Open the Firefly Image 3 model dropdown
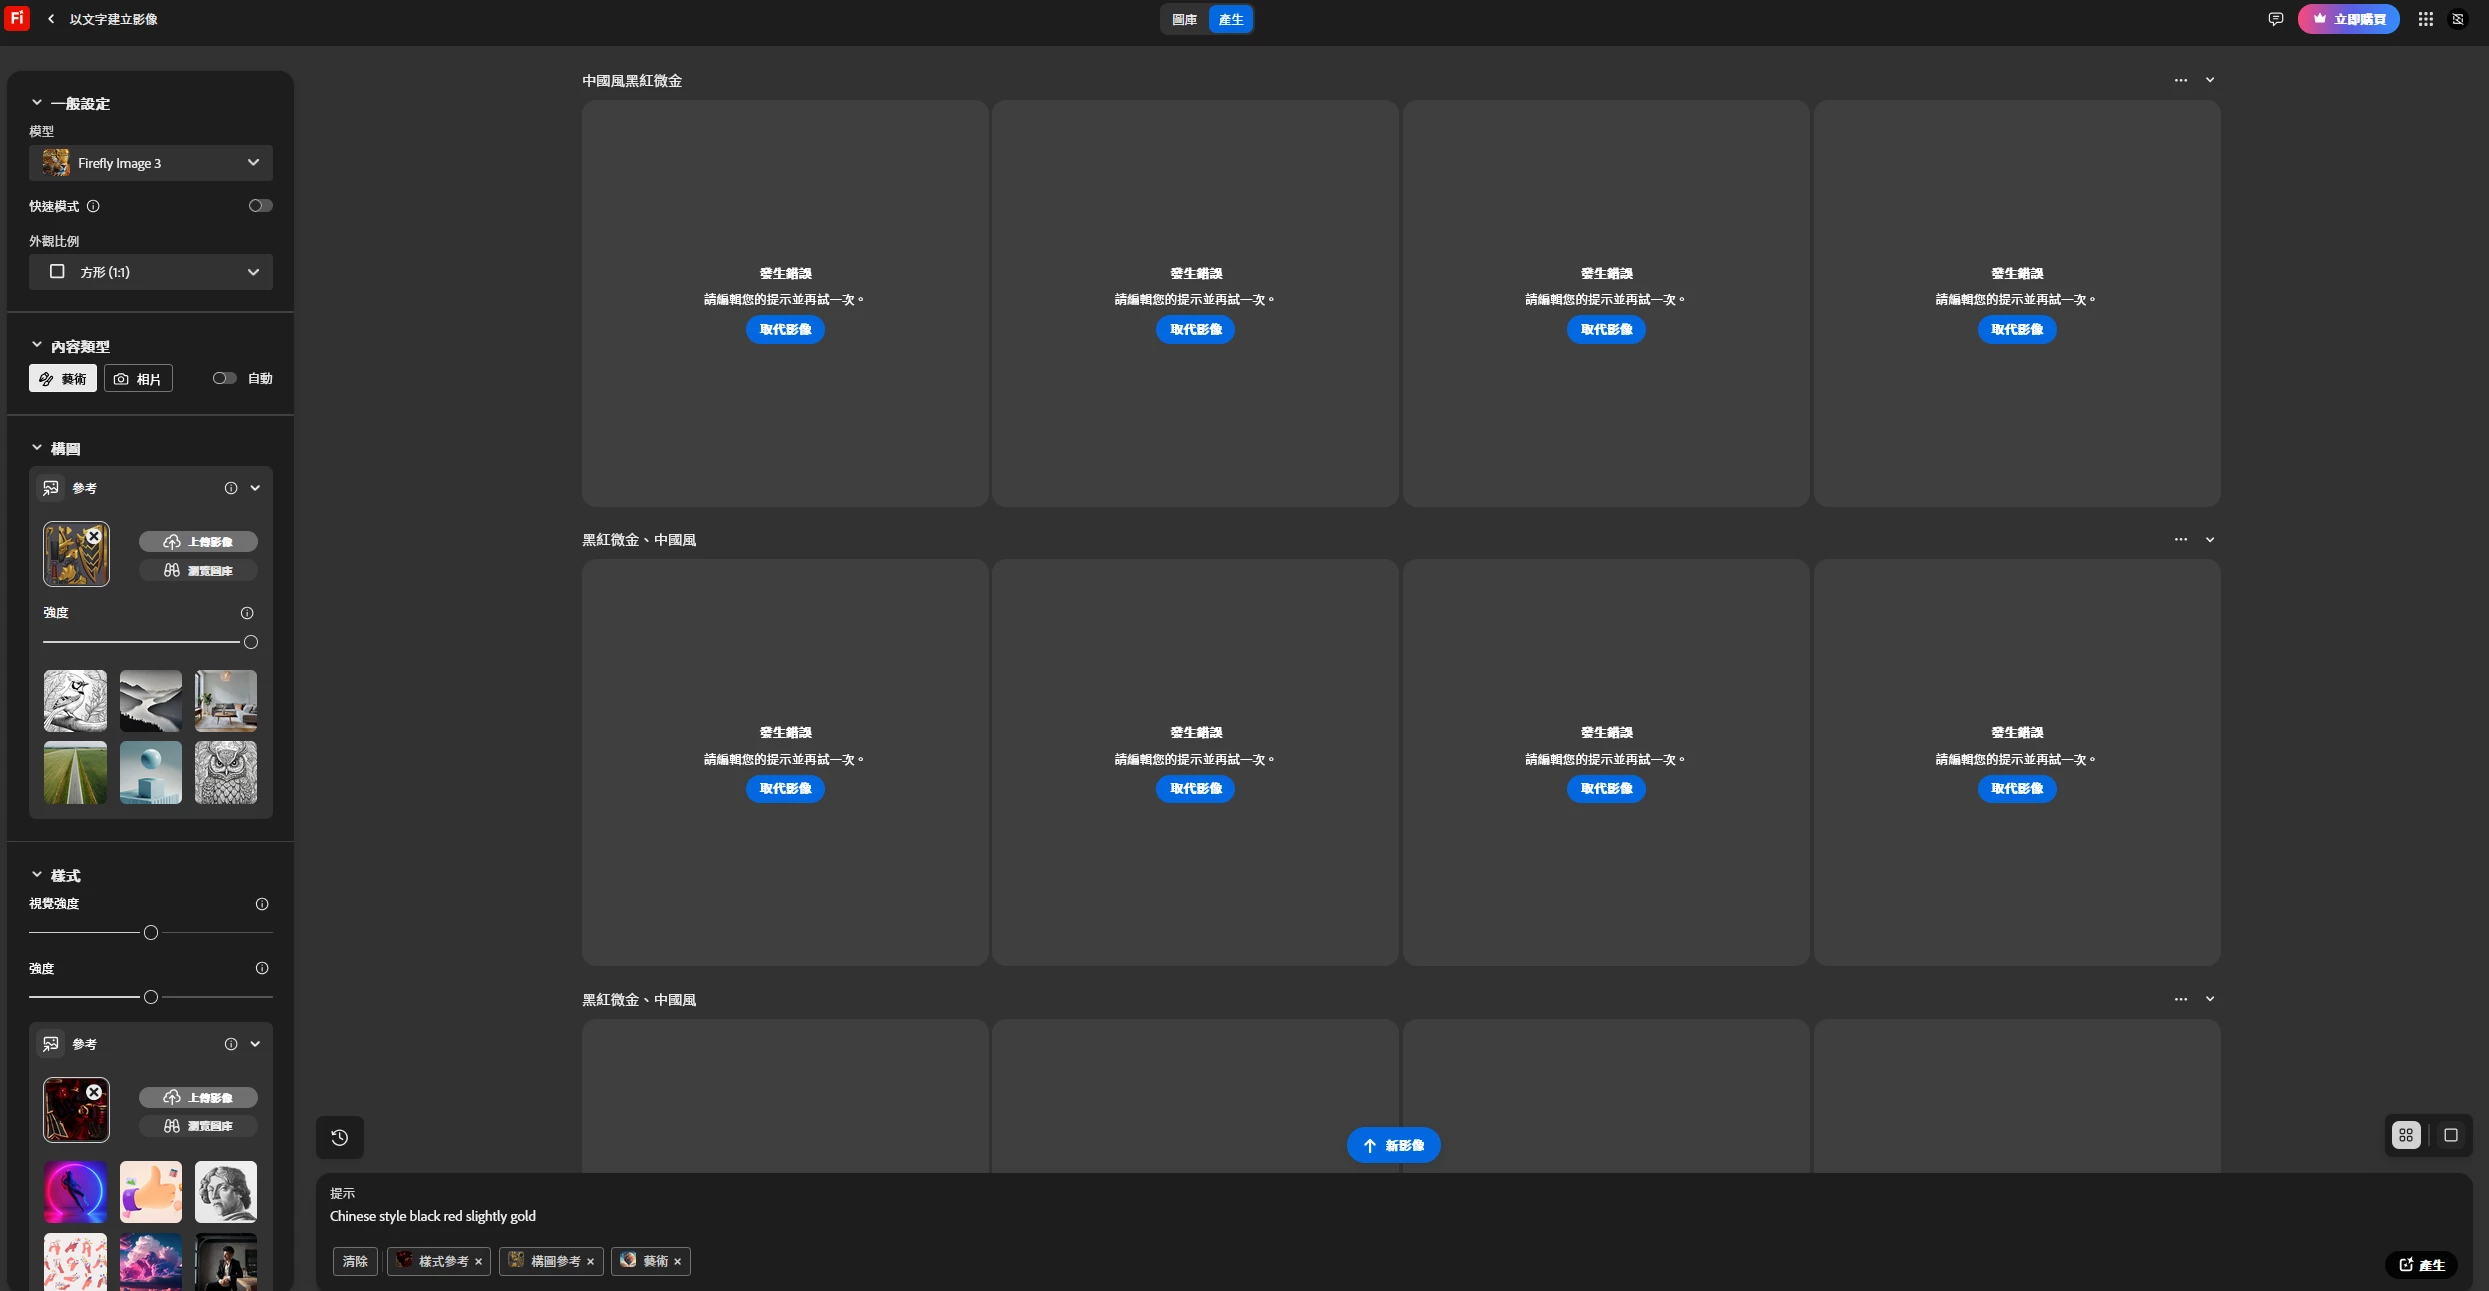This screenshot has height=1291, width=2489. coord(150,163)
